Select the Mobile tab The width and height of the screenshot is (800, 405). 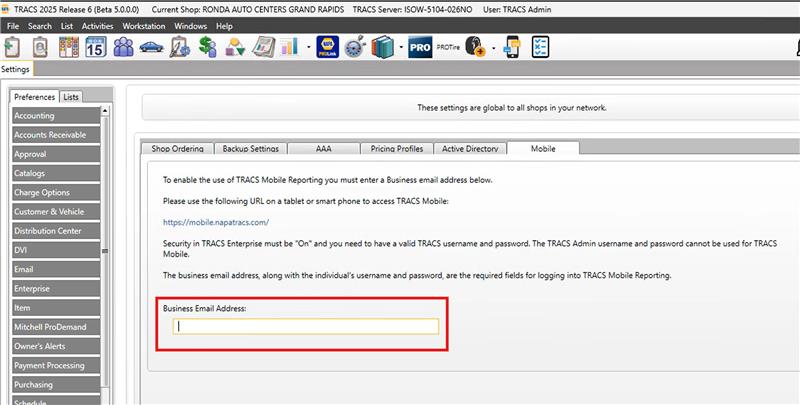pos(543,148)
